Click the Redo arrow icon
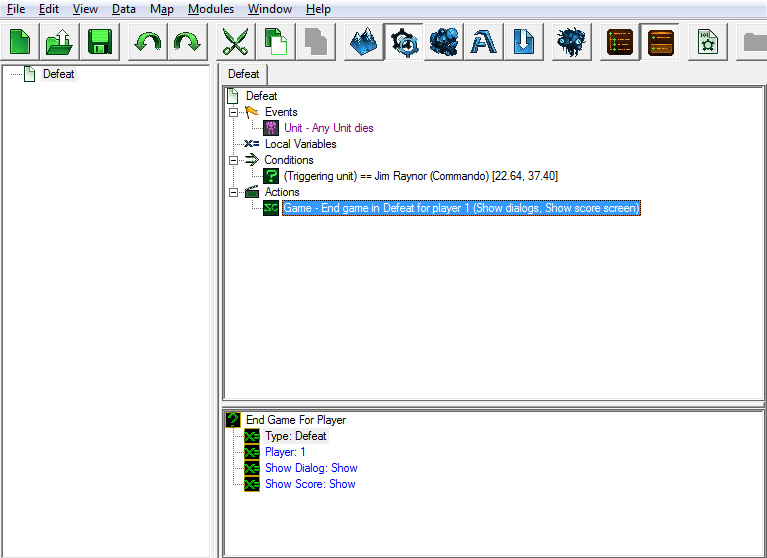 pyautogui.click(x=187, y=42)
